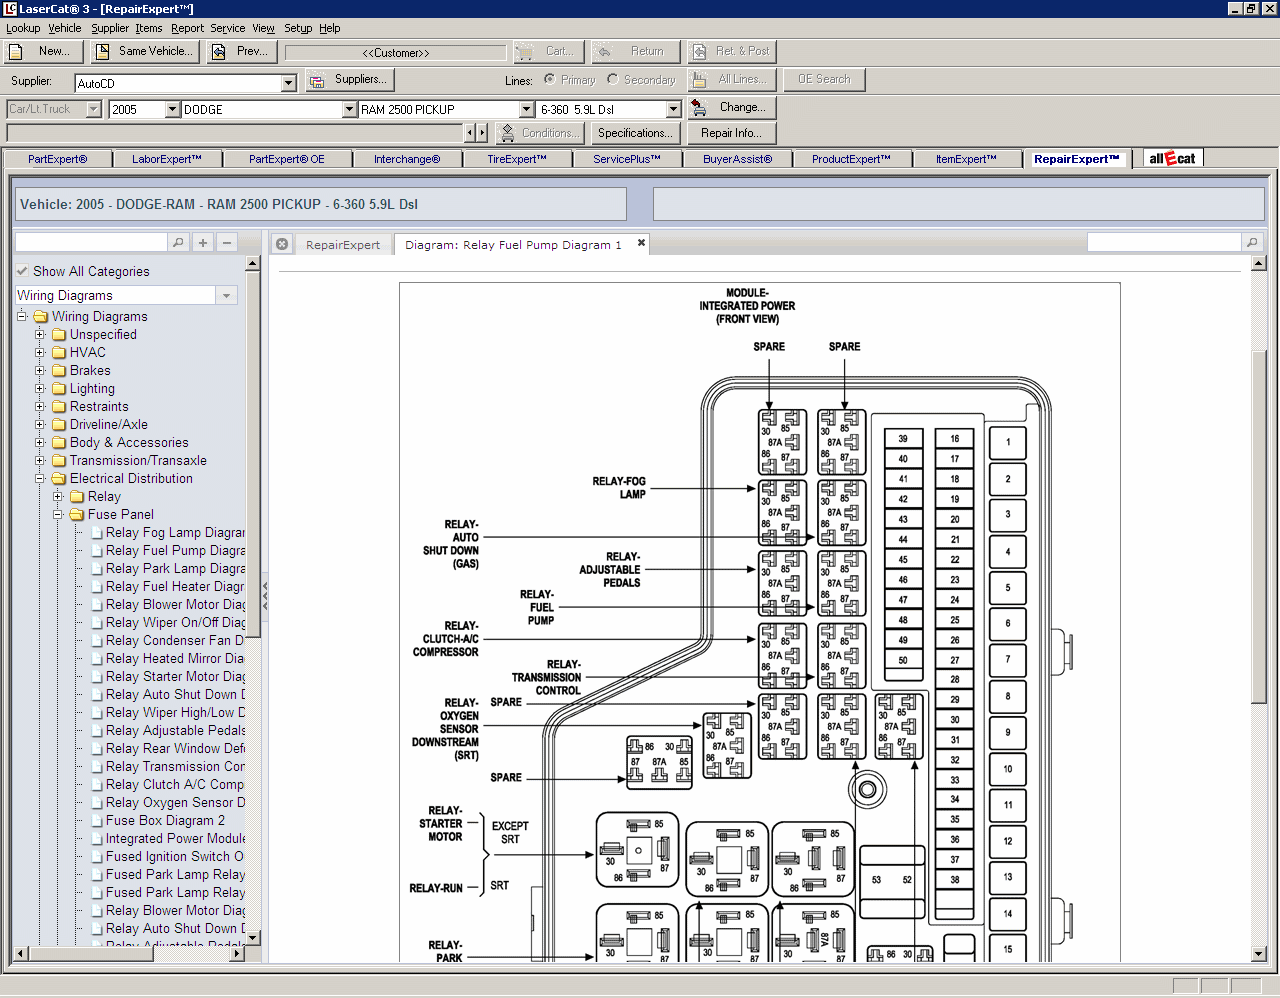The height and width of the screenshot is (998, 1280).
Task: Select the Primary lines radio button
Action: (x=550, y=79)
